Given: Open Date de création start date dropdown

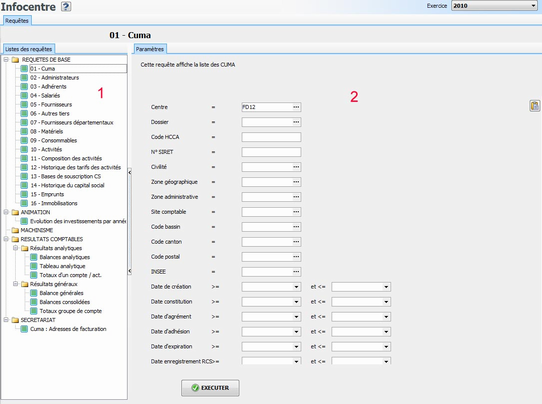Looking at the screenshot, I should pyautogui.click(x=296, y=287).
